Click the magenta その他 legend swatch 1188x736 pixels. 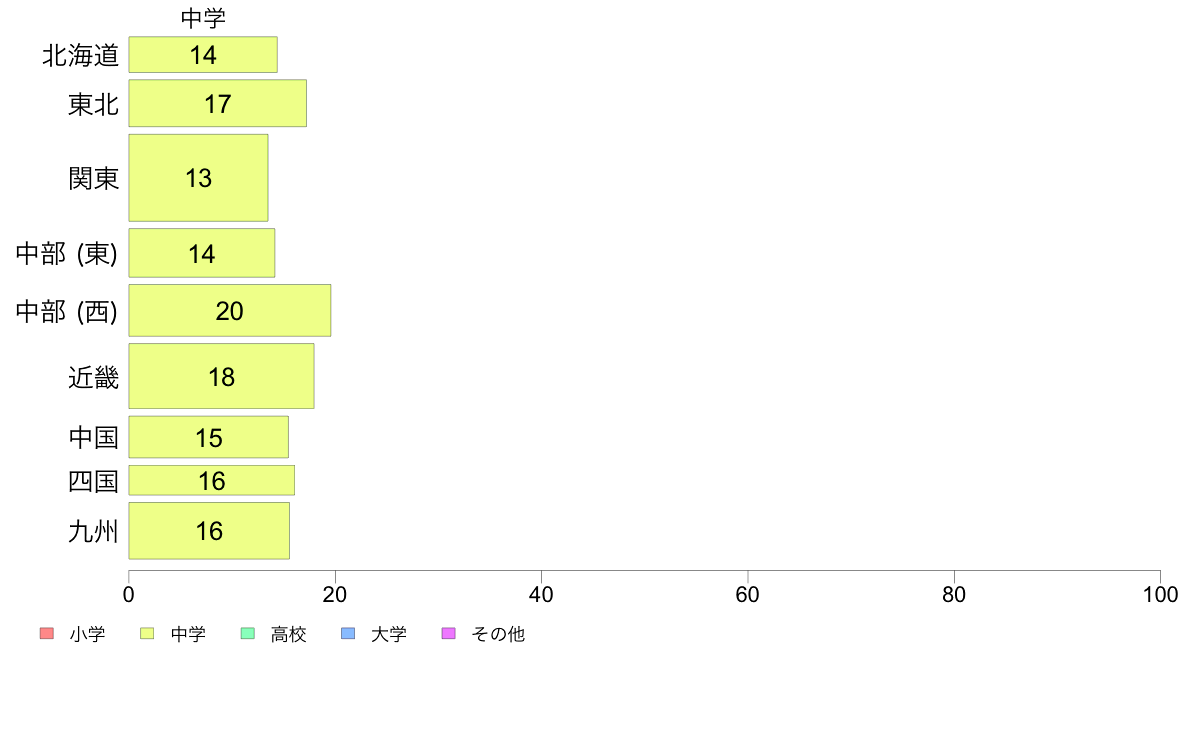pos(449,634)
